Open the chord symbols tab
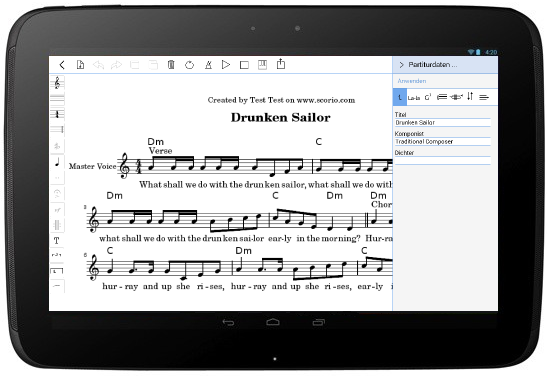 pyautogui.click(x=428, y=97)
